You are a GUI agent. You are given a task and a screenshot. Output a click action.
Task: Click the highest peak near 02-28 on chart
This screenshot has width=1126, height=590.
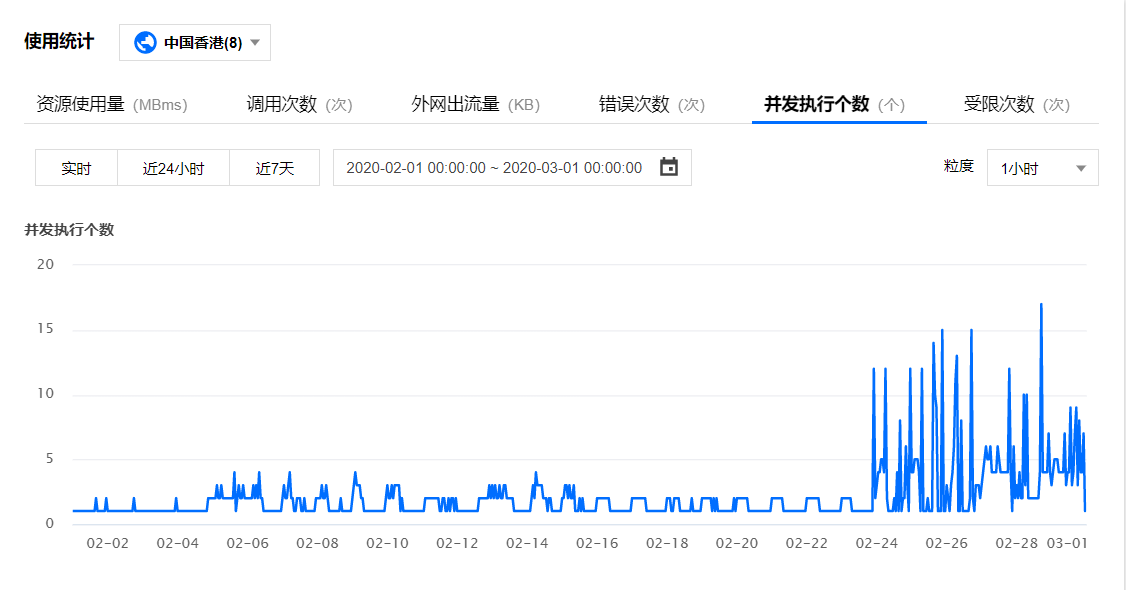[1041, 305]
